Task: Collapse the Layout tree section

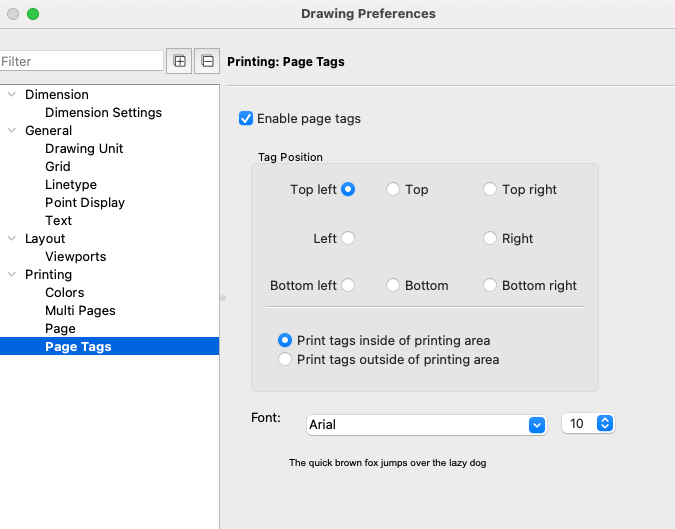Action: point(12,238)
